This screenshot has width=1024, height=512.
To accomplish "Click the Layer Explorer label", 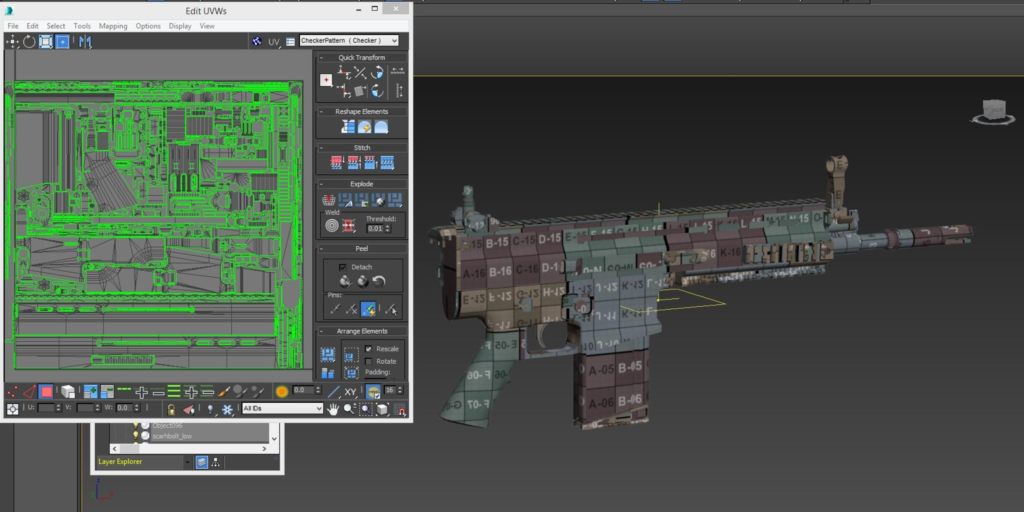I will [x=120, y=462].
